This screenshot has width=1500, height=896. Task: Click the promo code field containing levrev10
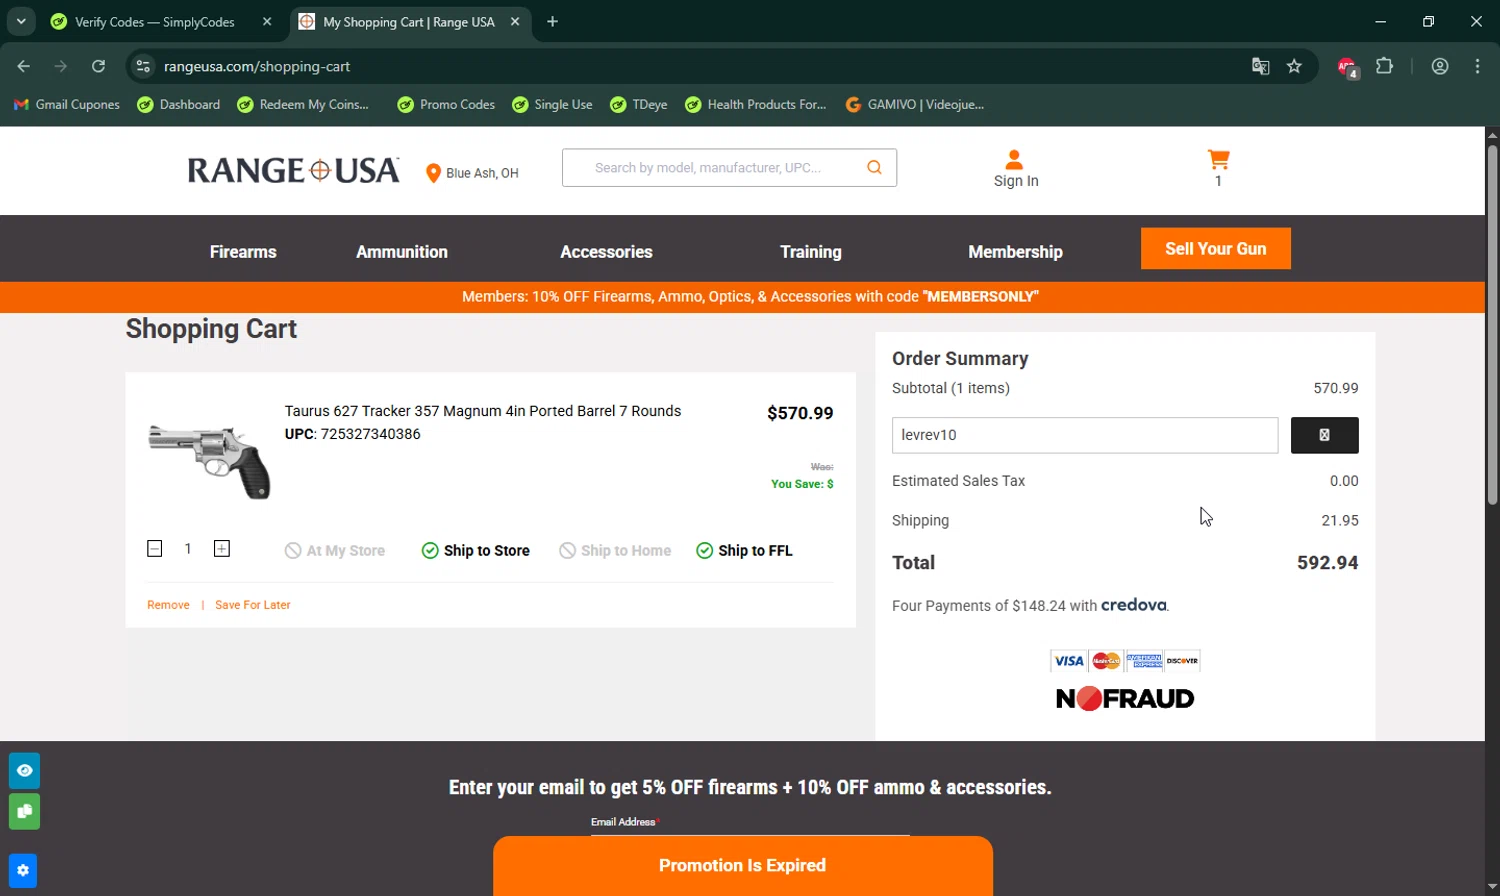(x=1085, y=435)
